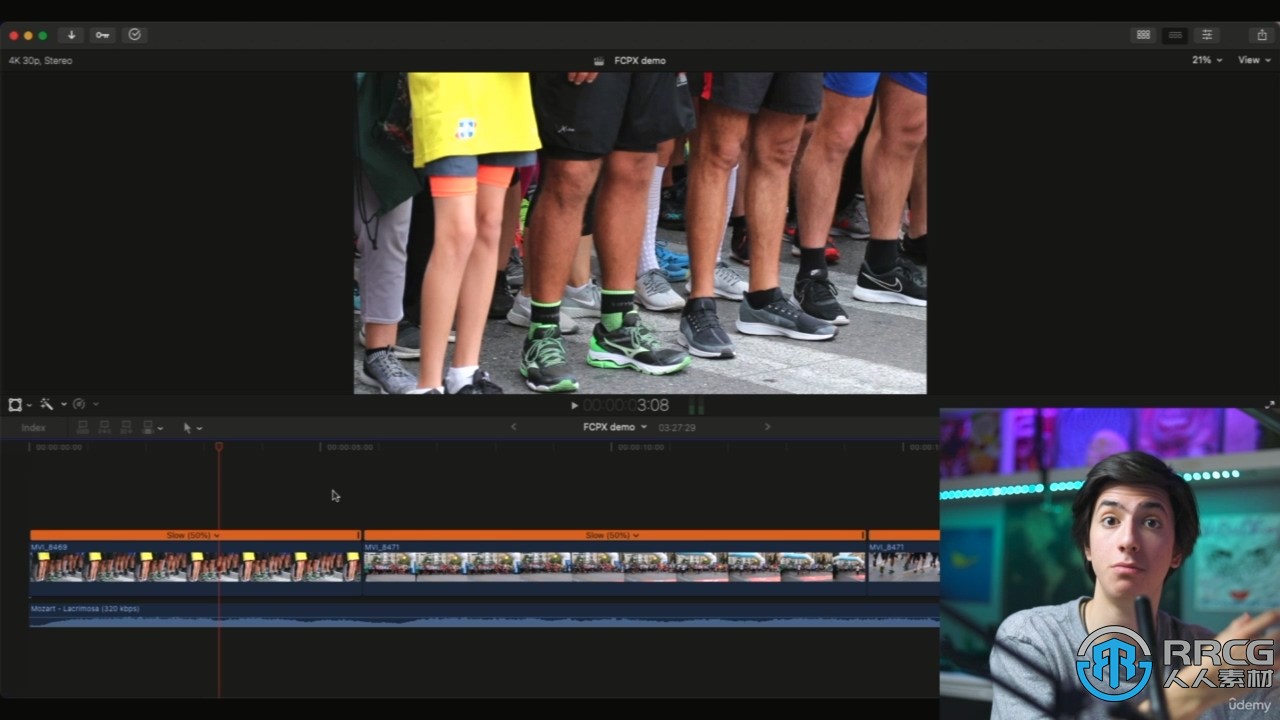Select the FCPX demo viewer title
The height and width of the screenshot is (720, 1280).
click(x=640, y=61)
